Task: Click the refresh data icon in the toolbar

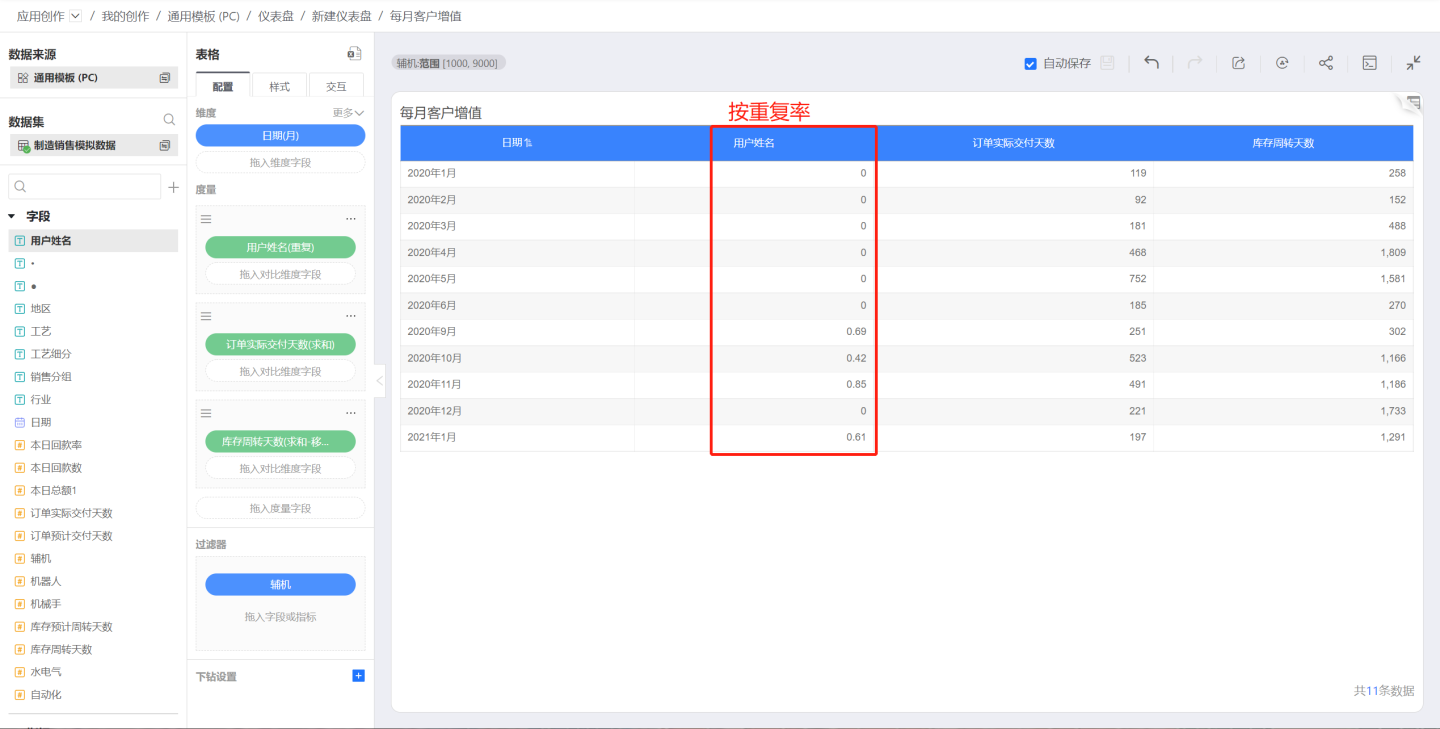Action: 1282,63
